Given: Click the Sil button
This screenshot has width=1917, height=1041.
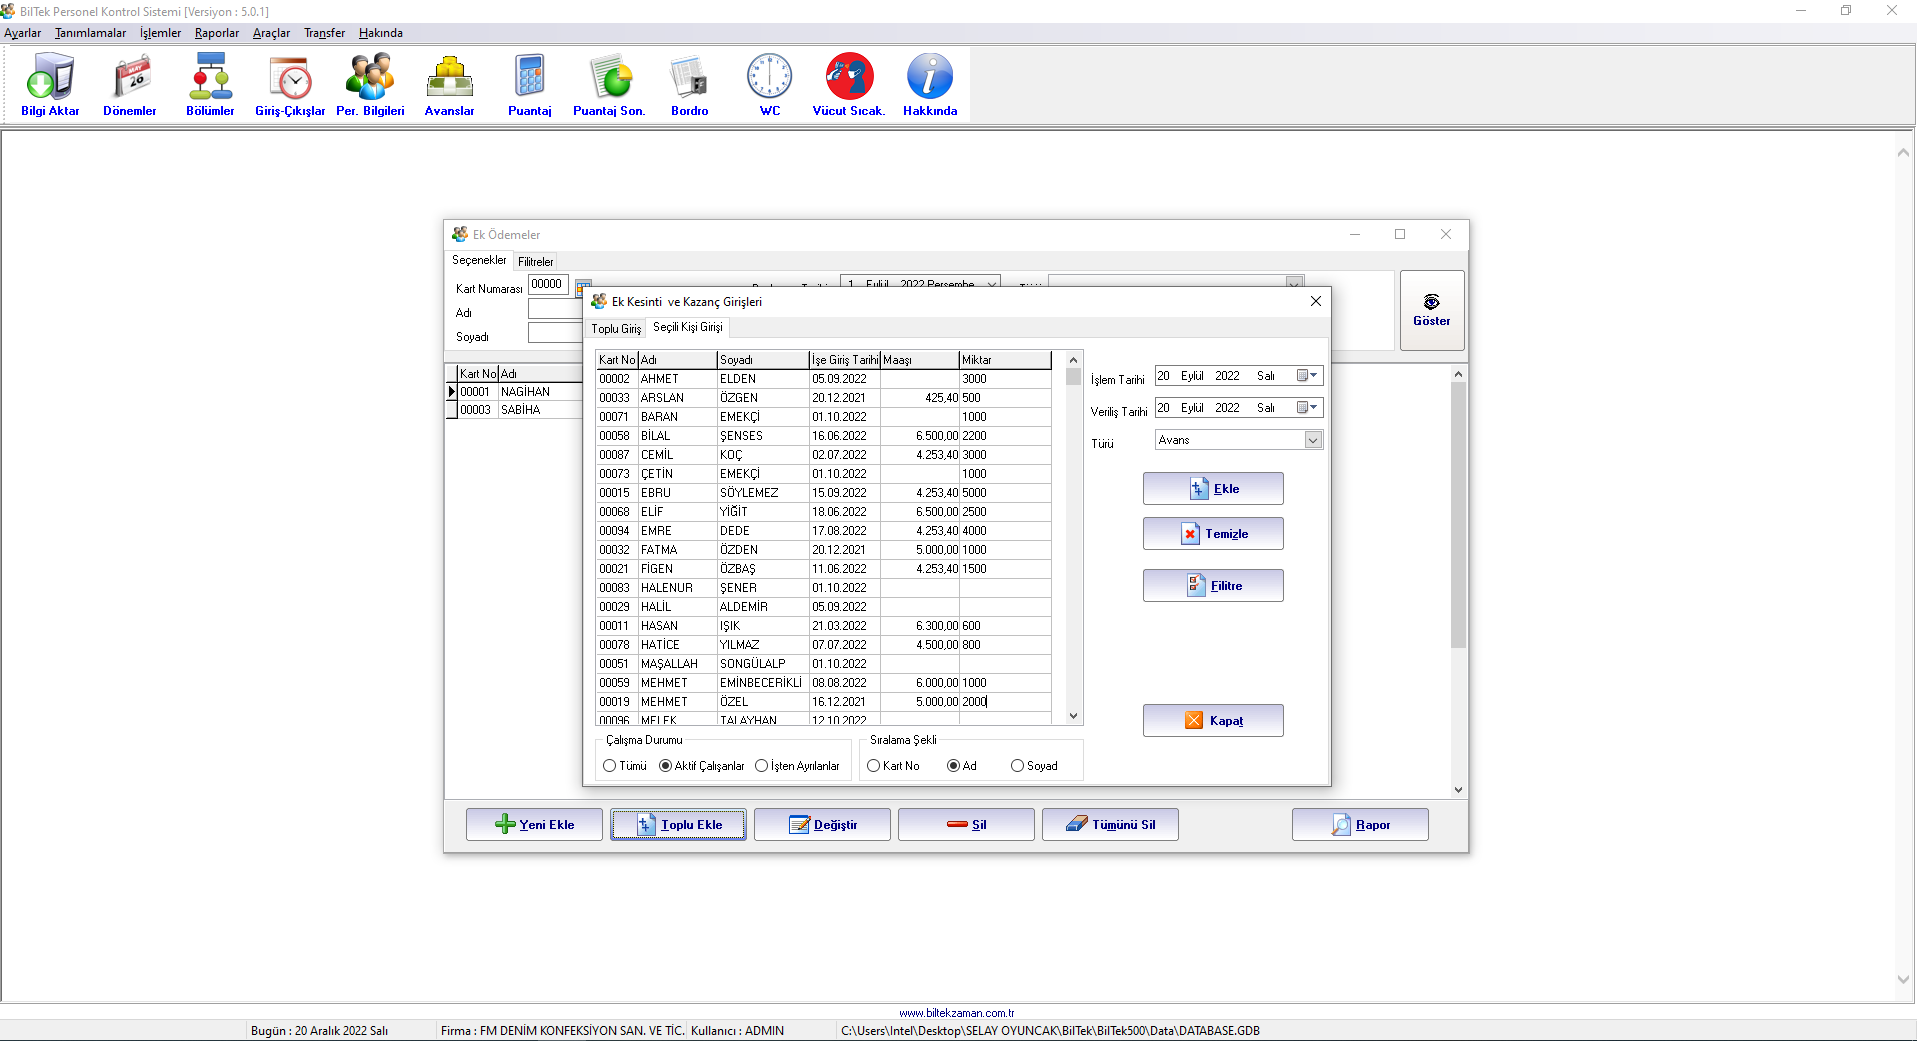Looking at the screenshot, I should [x=966, y=825].
